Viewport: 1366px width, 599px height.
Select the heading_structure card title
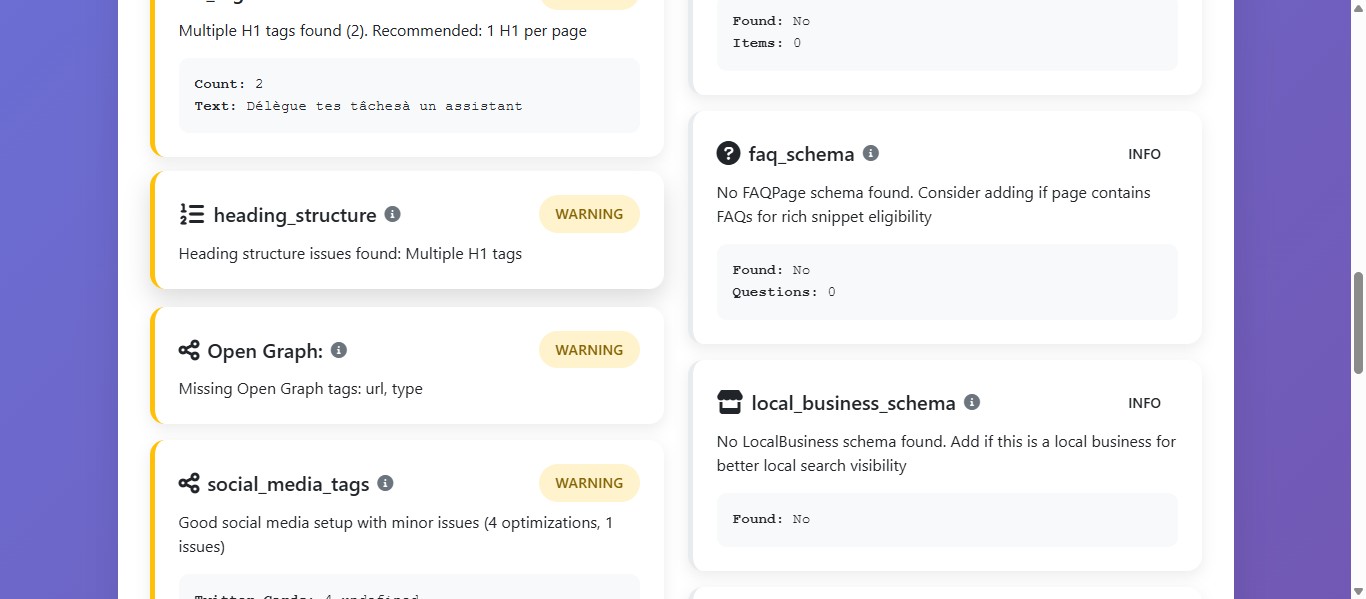[295, 214]
